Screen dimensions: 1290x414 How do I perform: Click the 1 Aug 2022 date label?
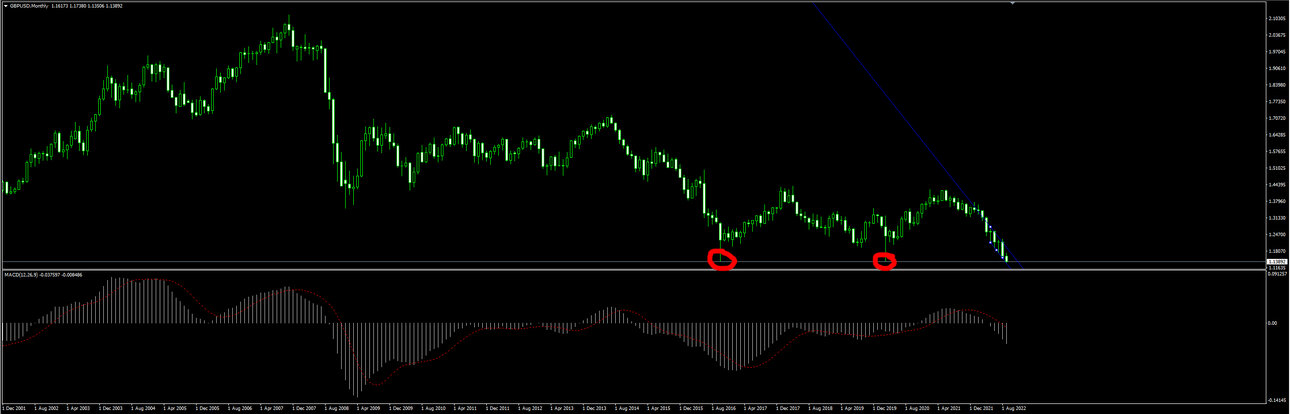1014,409
